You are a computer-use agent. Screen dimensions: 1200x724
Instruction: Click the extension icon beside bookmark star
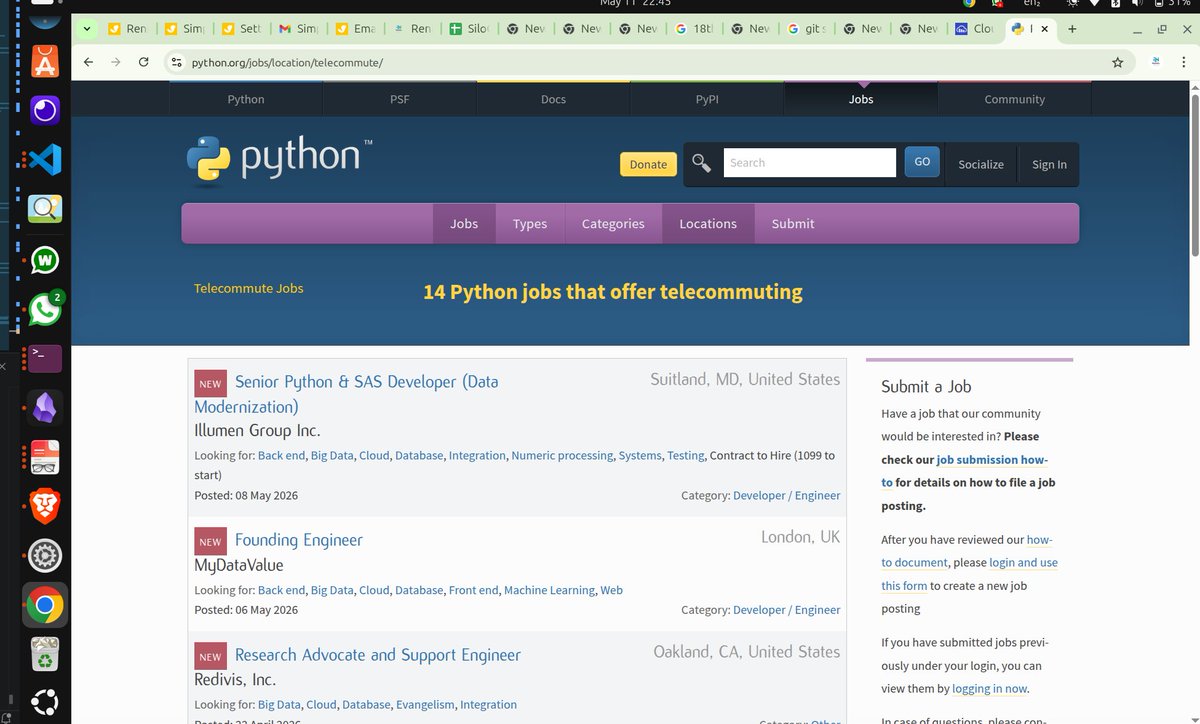(x=1155, y=61)
